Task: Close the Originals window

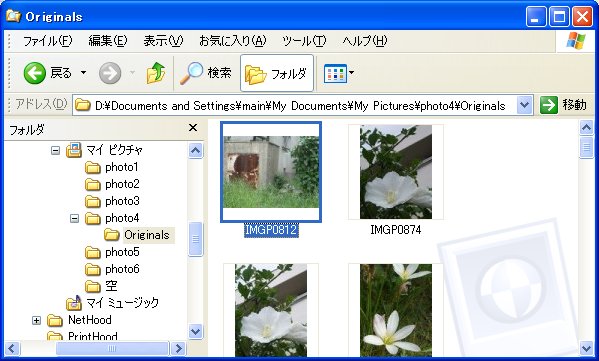Action: 582,17
